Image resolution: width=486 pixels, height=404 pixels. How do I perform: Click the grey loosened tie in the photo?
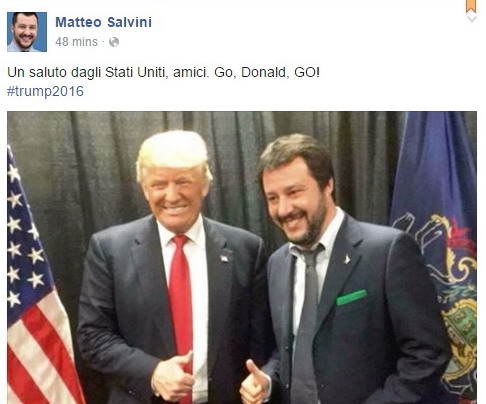pyautogui.click(x=307, y=320)
